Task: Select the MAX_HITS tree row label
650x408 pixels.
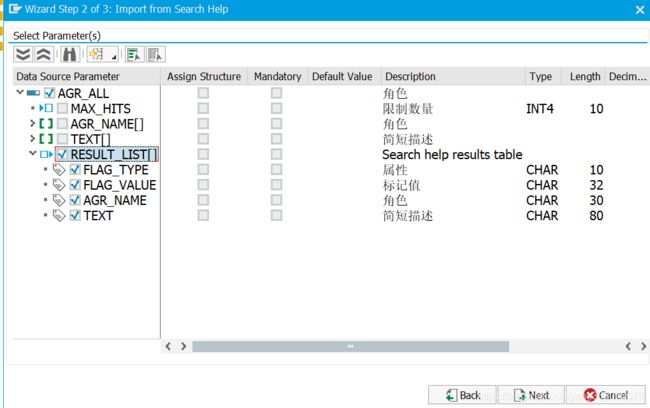Action: 100,108
